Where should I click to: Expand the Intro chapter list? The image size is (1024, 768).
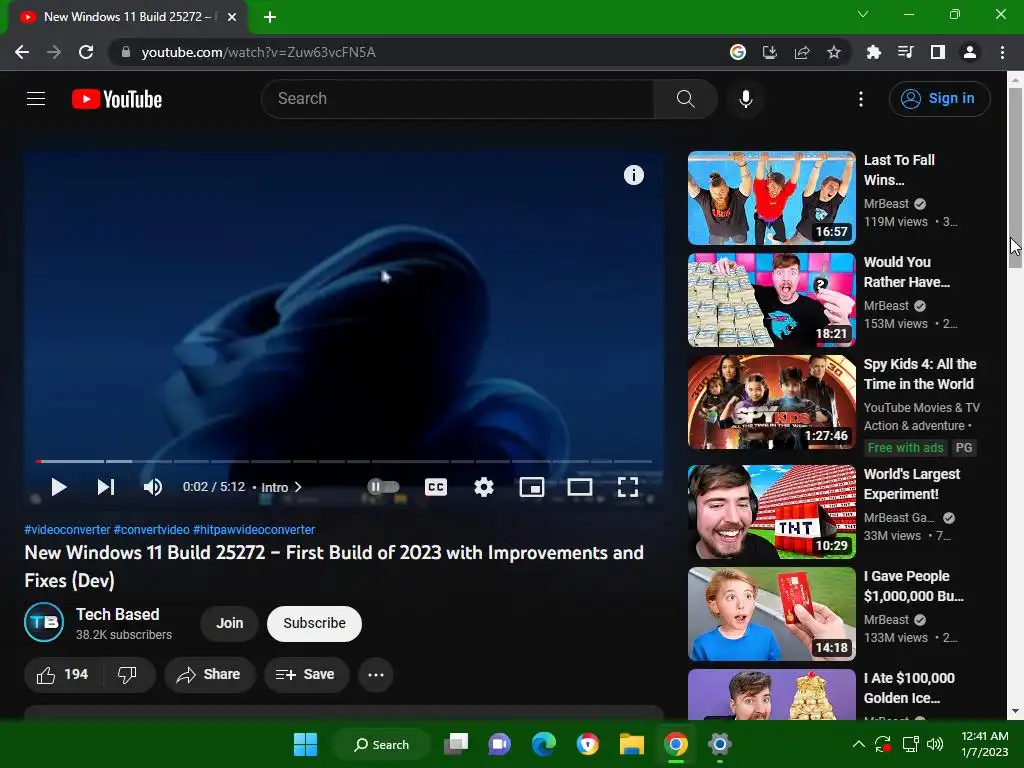pos(281,487)
